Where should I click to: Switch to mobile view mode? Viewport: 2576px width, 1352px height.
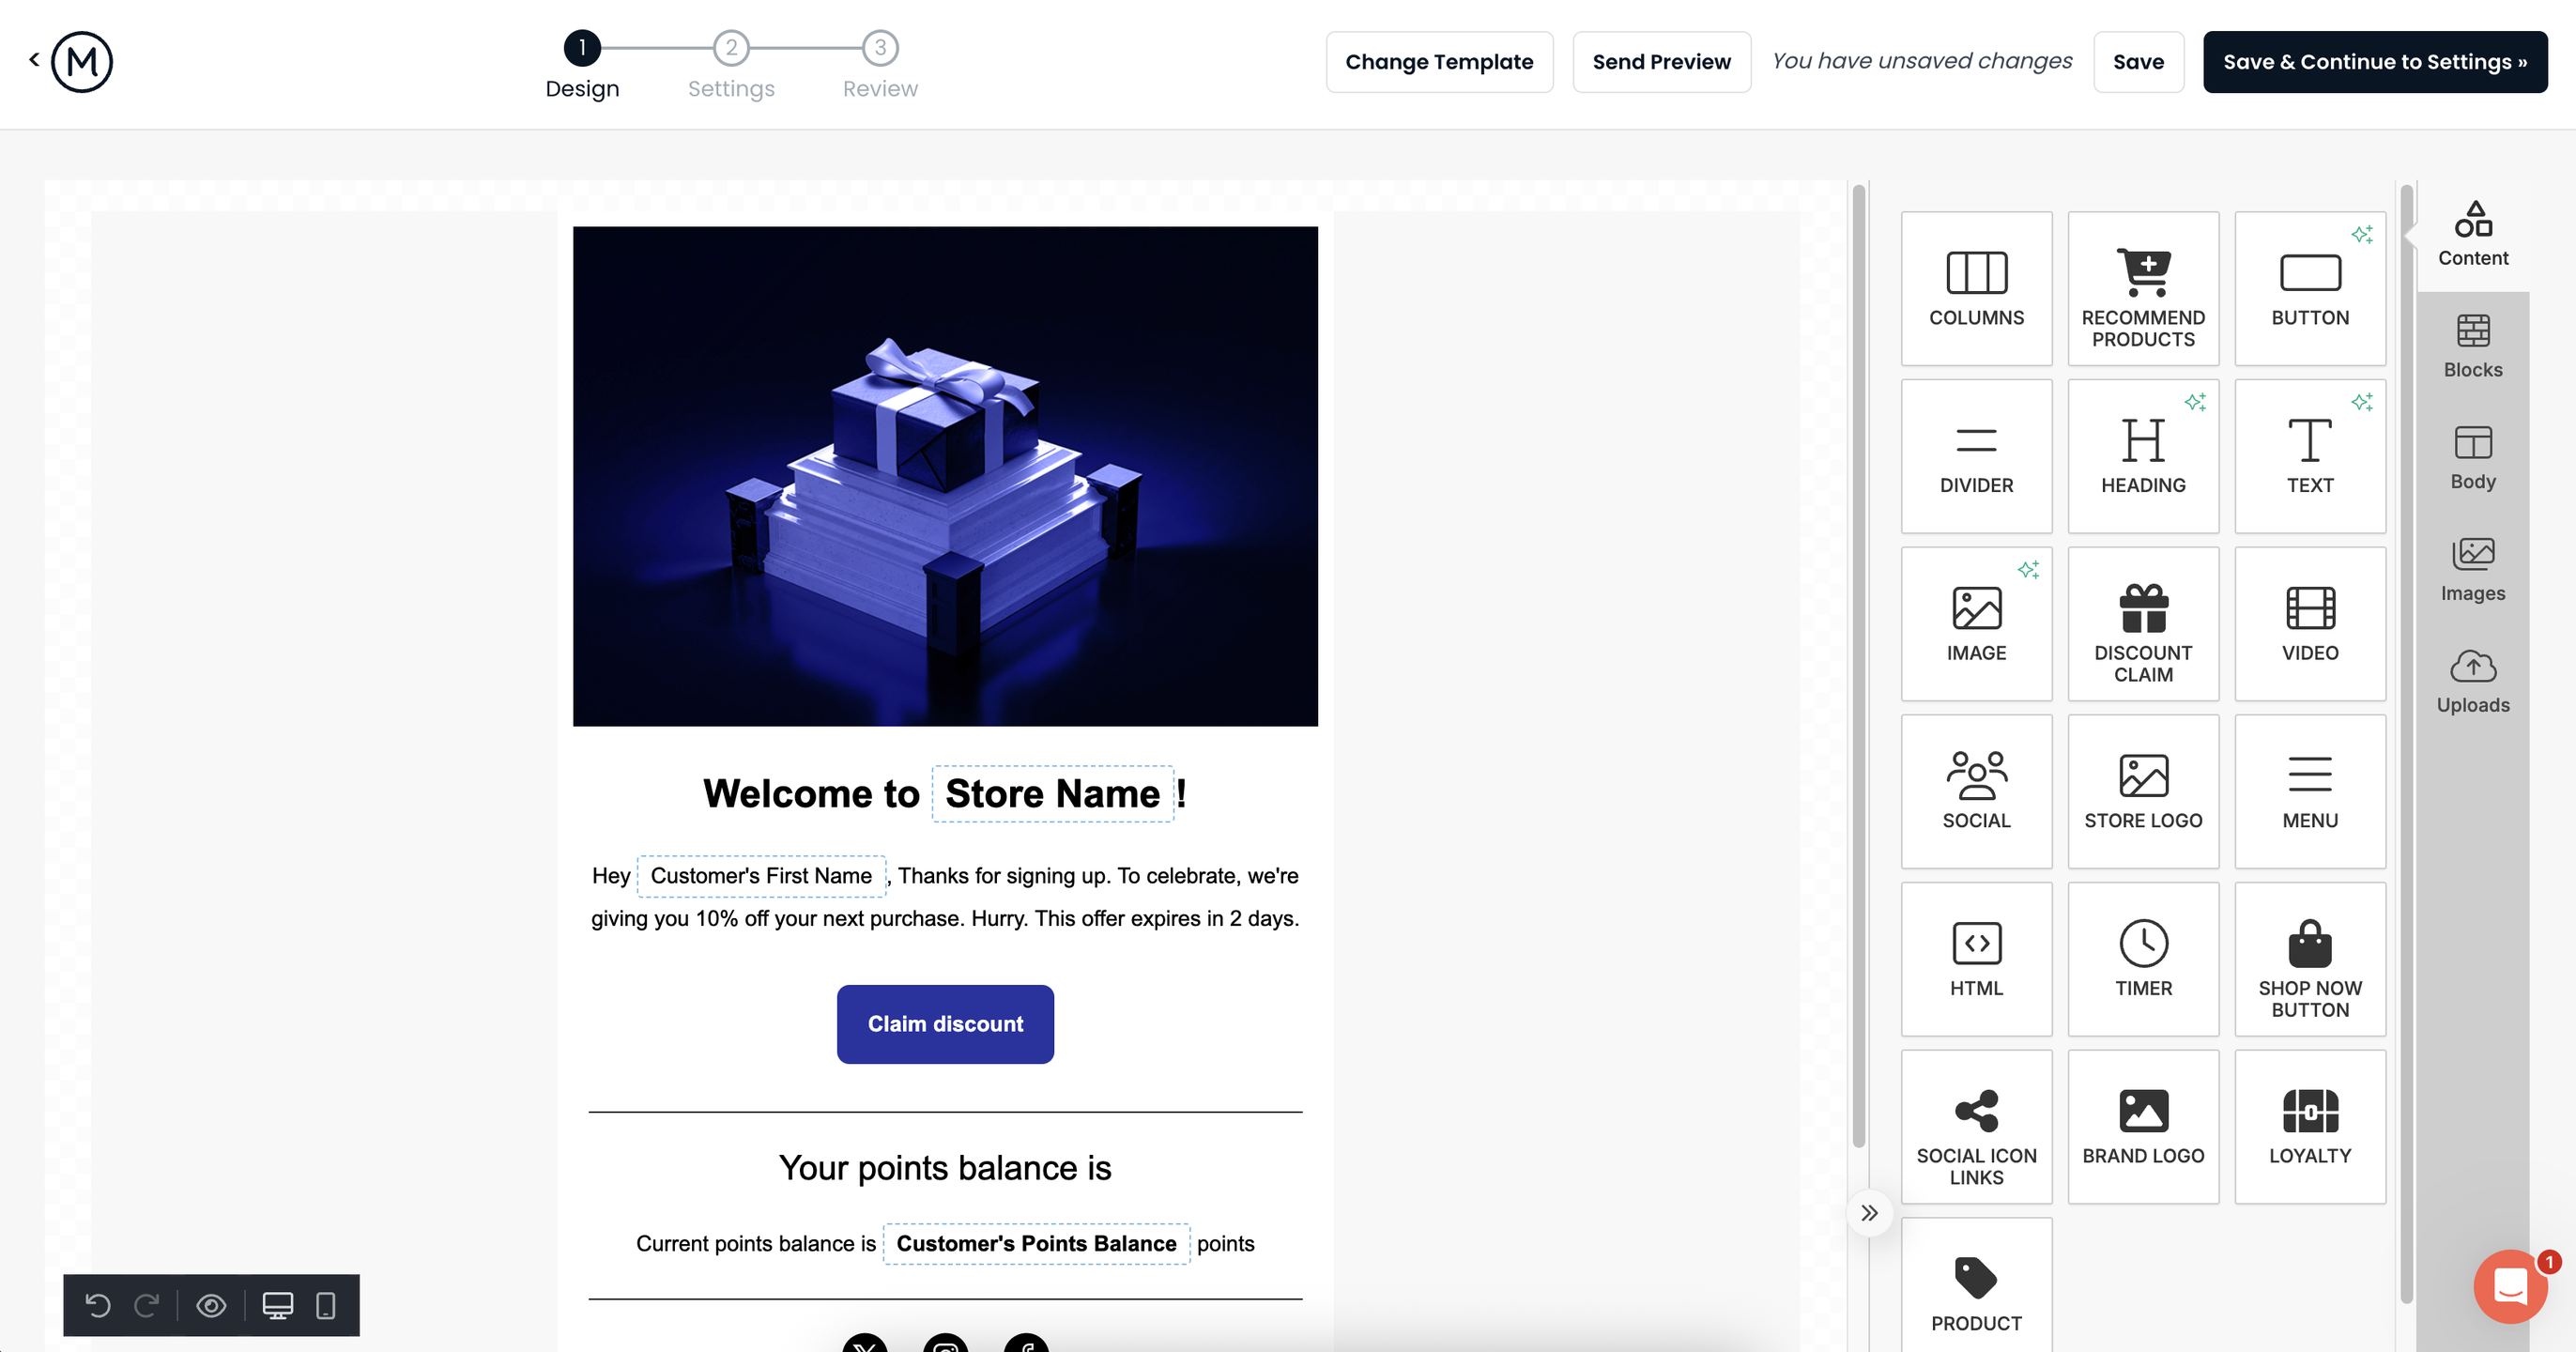[x=325, y=1305]
